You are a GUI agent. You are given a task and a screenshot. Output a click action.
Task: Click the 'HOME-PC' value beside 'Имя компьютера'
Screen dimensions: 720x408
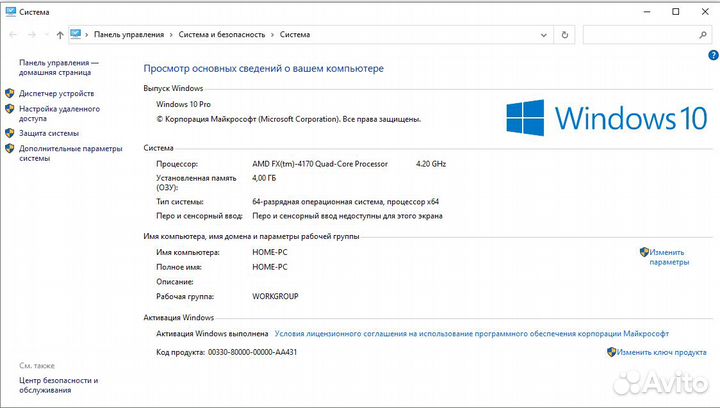tap(270, 252)
